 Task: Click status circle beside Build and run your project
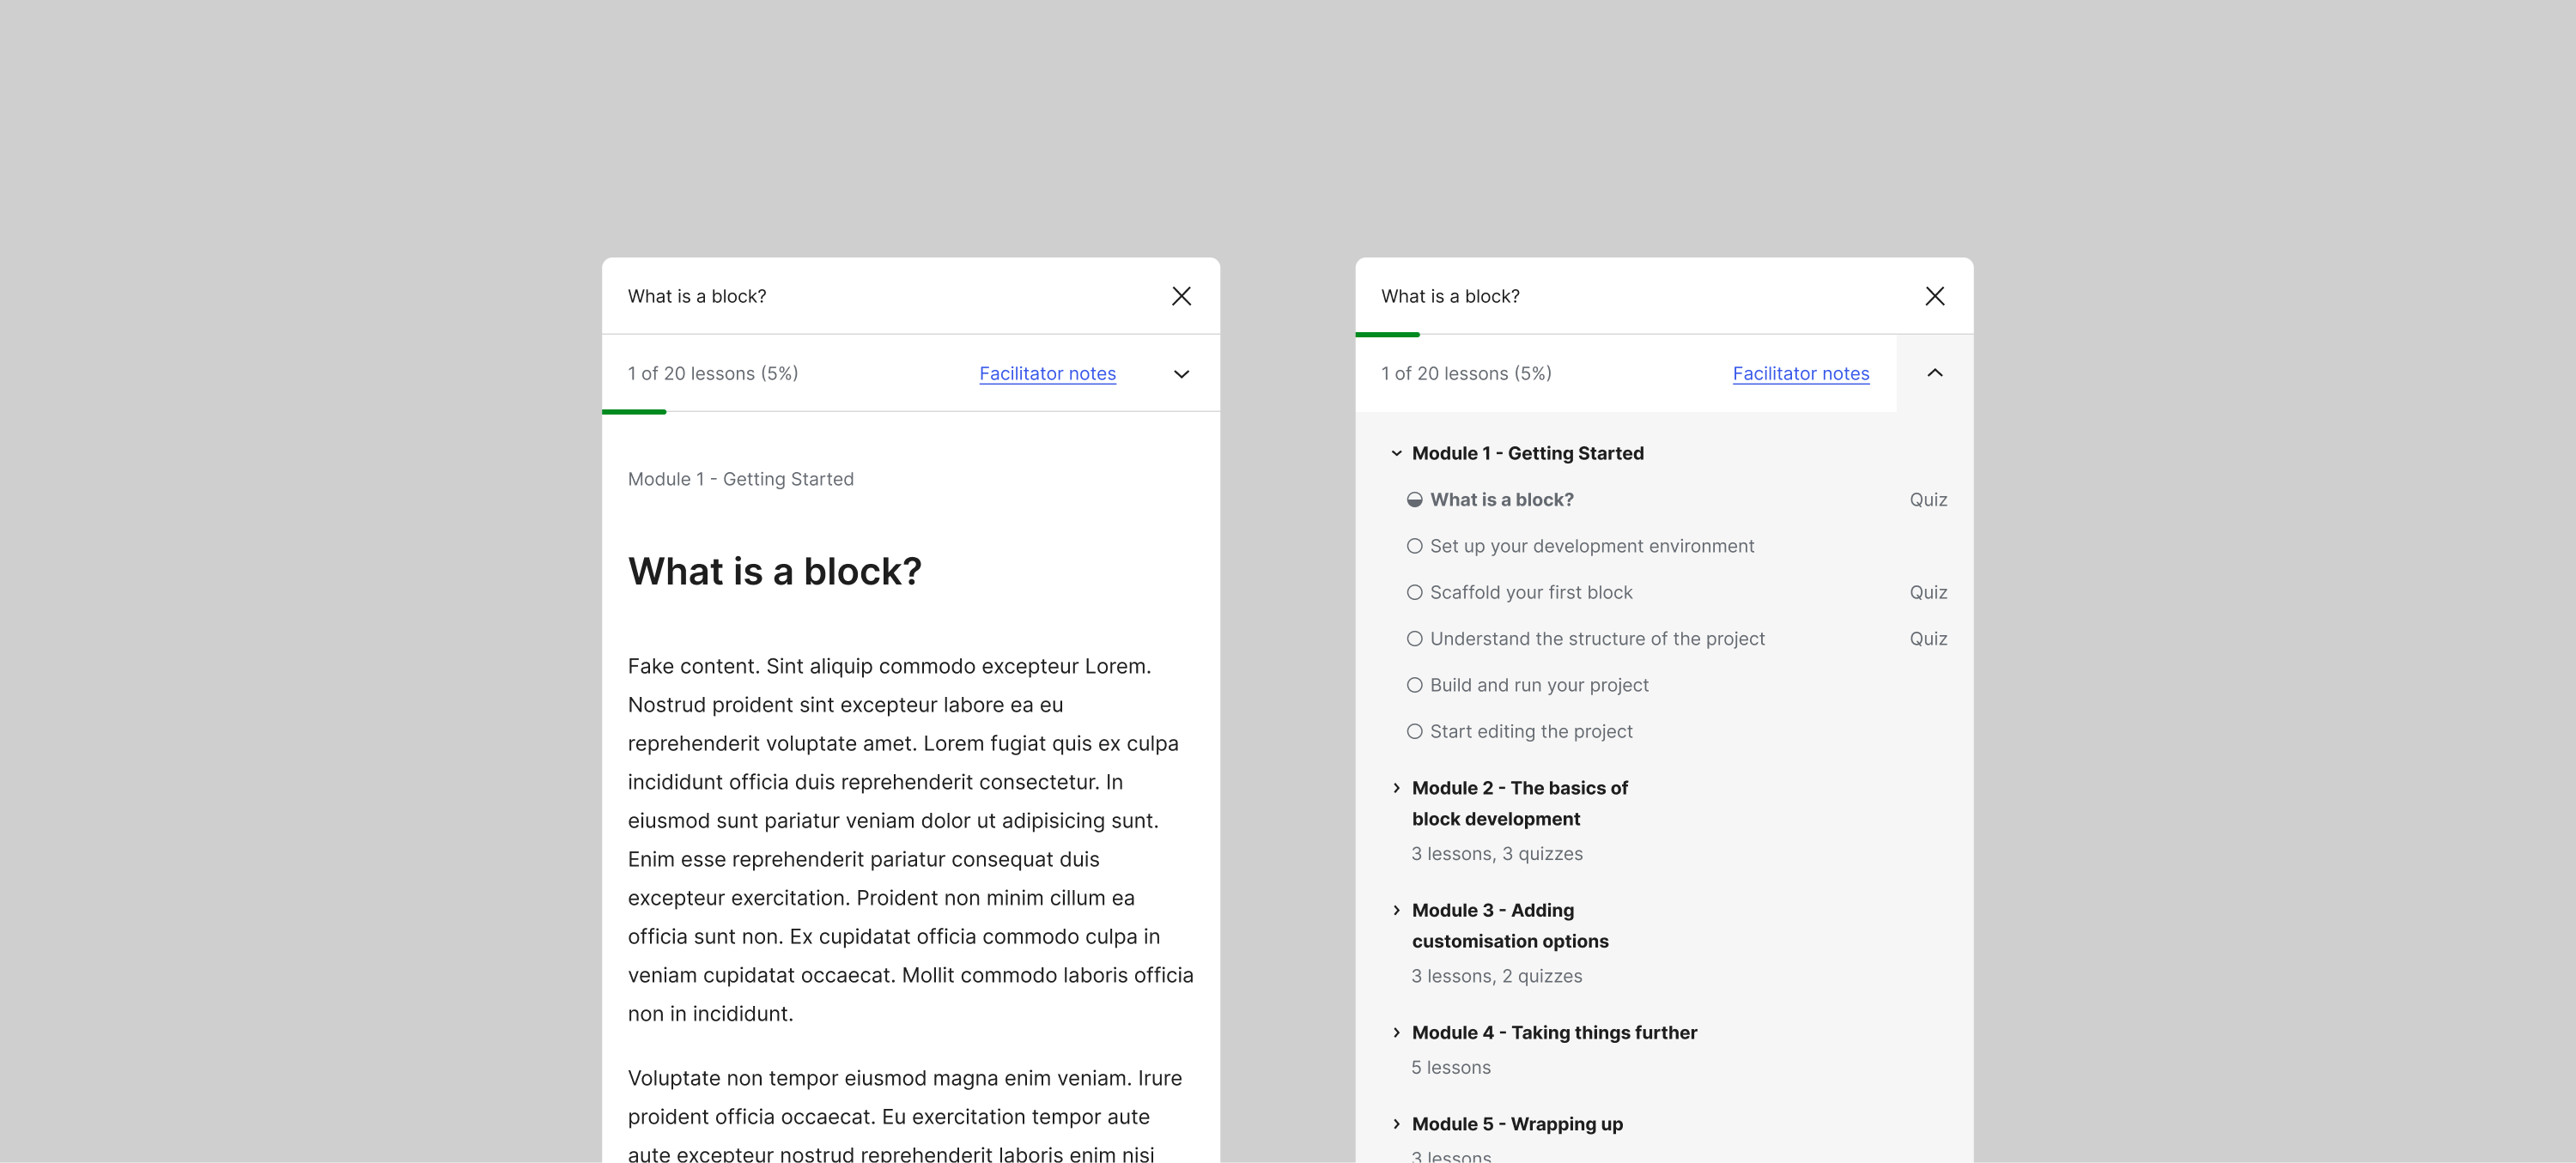pyautogui.click(x=1414, y=685)
